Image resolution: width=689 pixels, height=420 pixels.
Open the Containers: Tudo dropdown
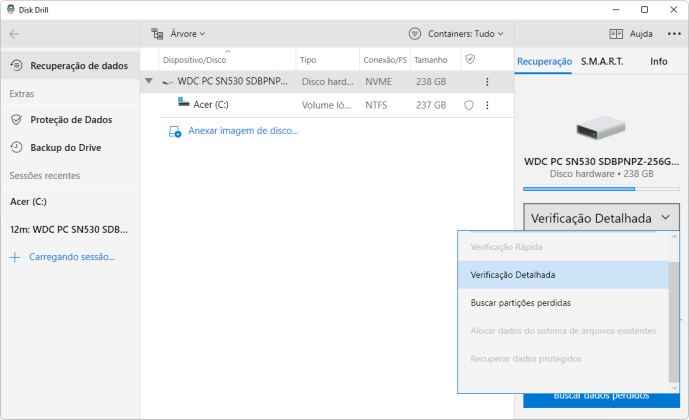466,34
